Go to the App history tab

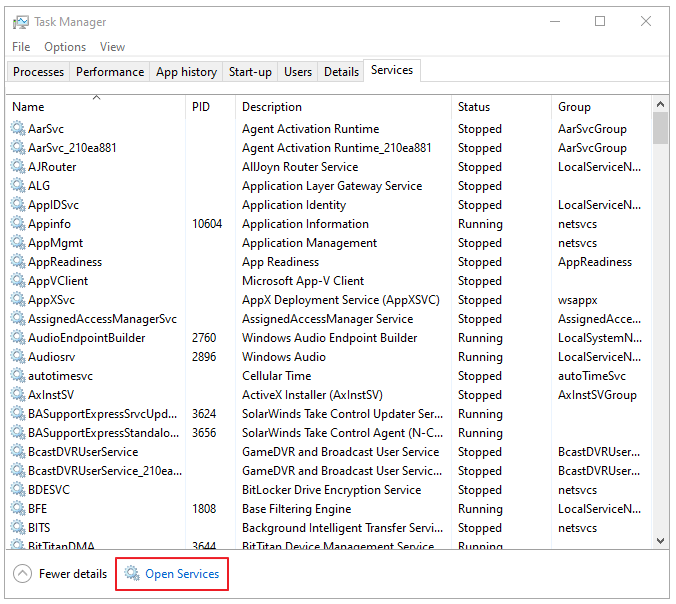point(186,72)
